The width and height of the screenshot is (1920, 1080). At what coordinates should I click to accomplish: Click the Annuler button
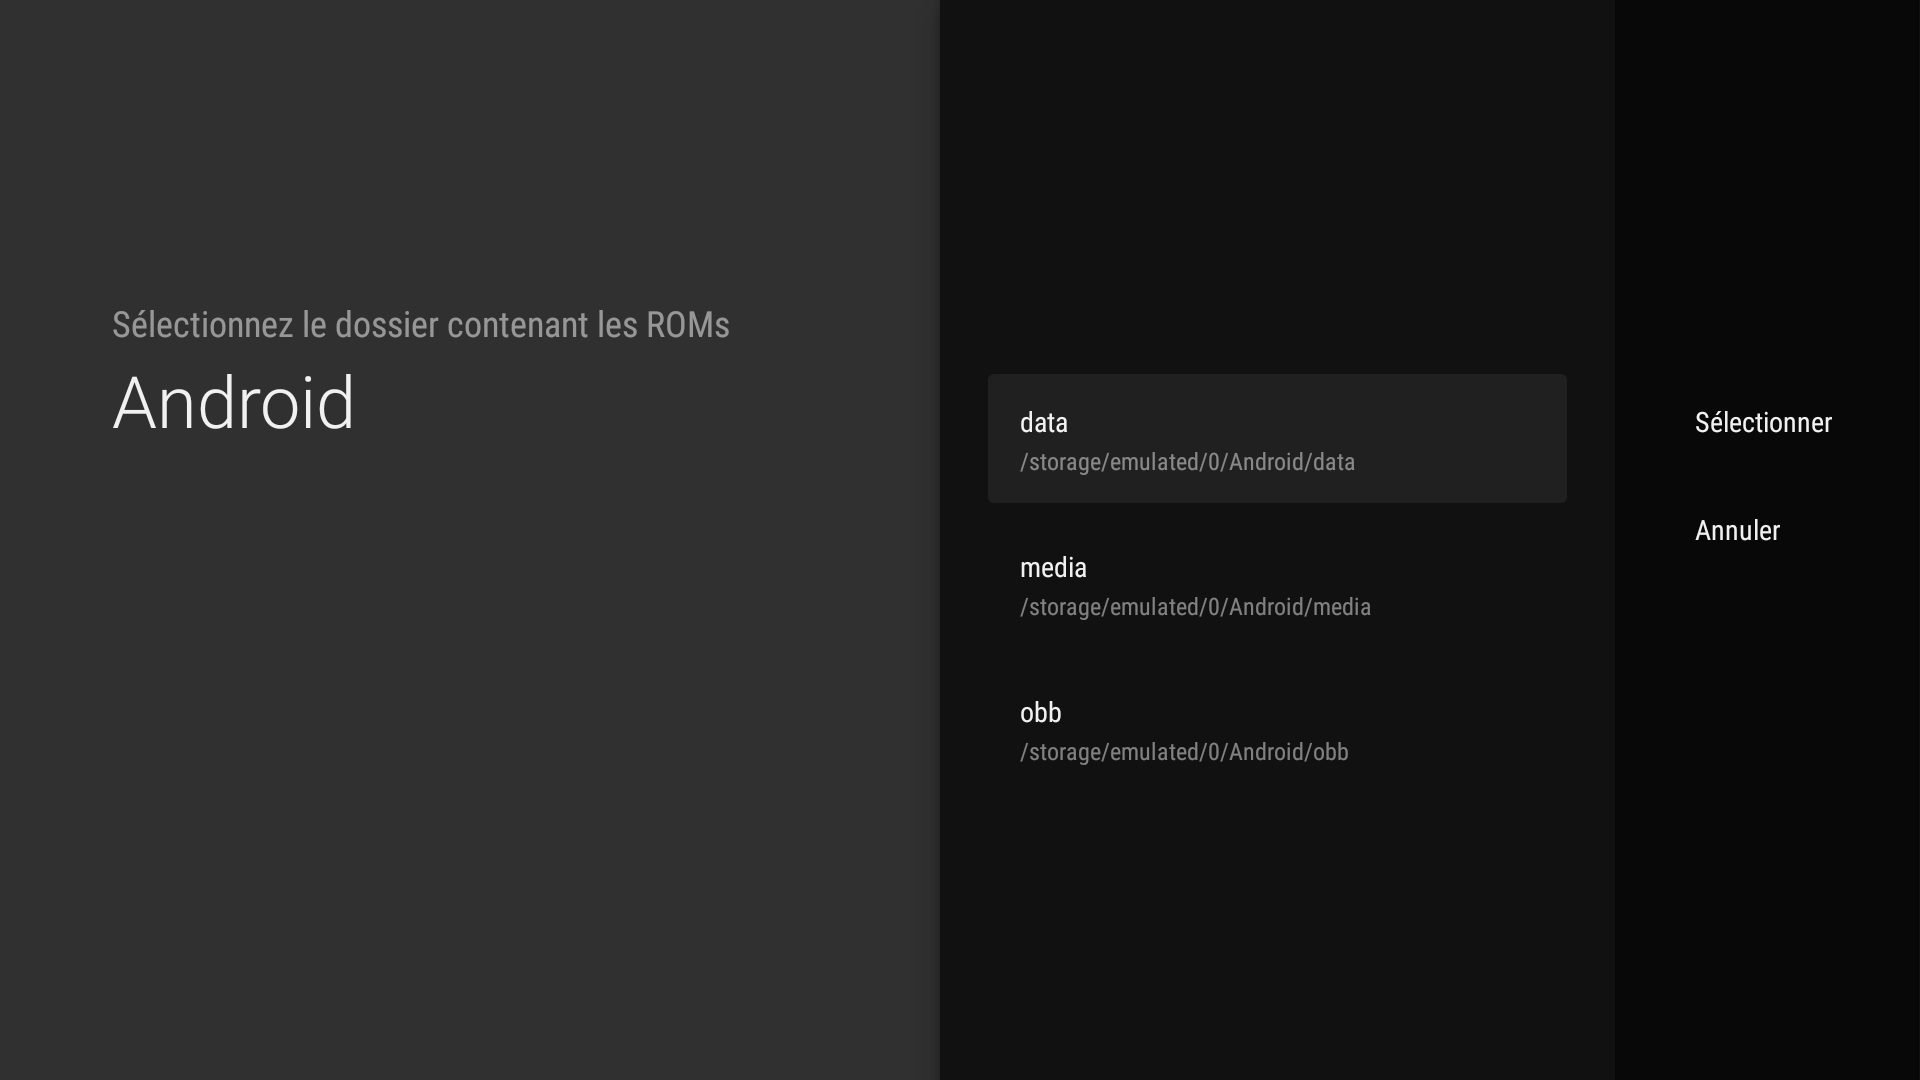[1737, 530]
